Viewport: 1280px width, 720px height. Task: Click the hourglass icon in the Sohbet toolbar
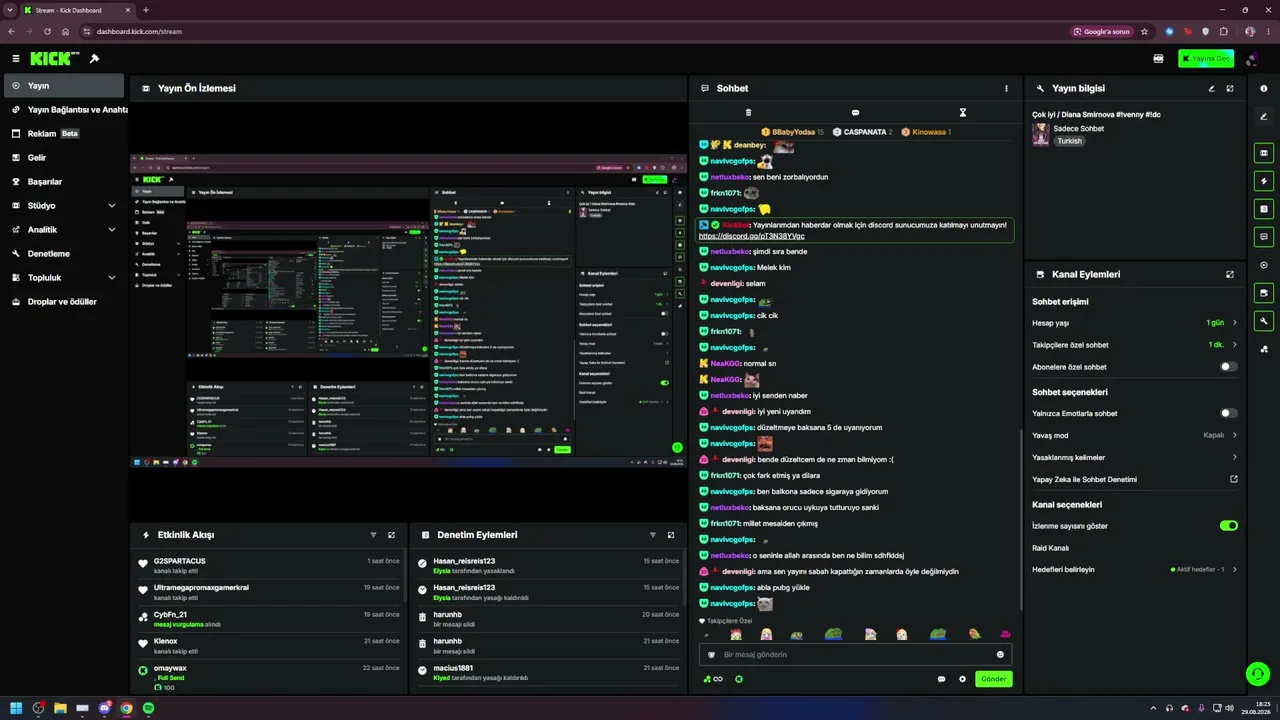pos(963,113)
